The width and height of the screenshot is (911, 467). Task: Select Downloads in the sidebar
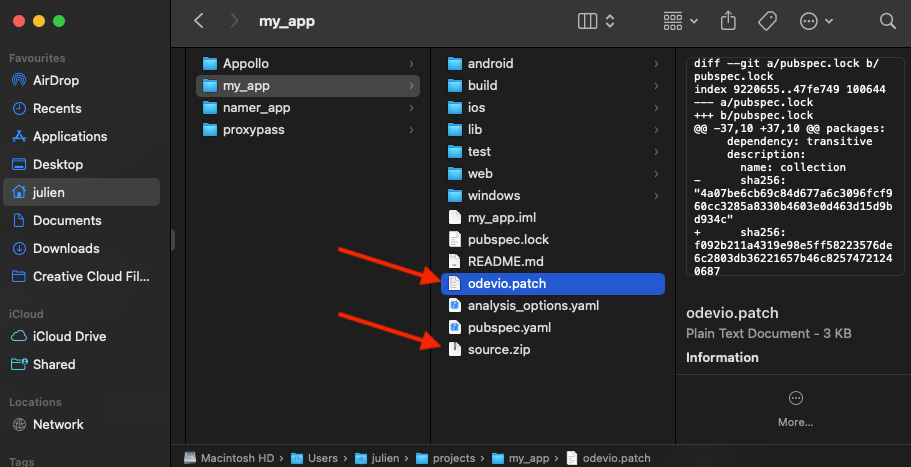(66, 248)
